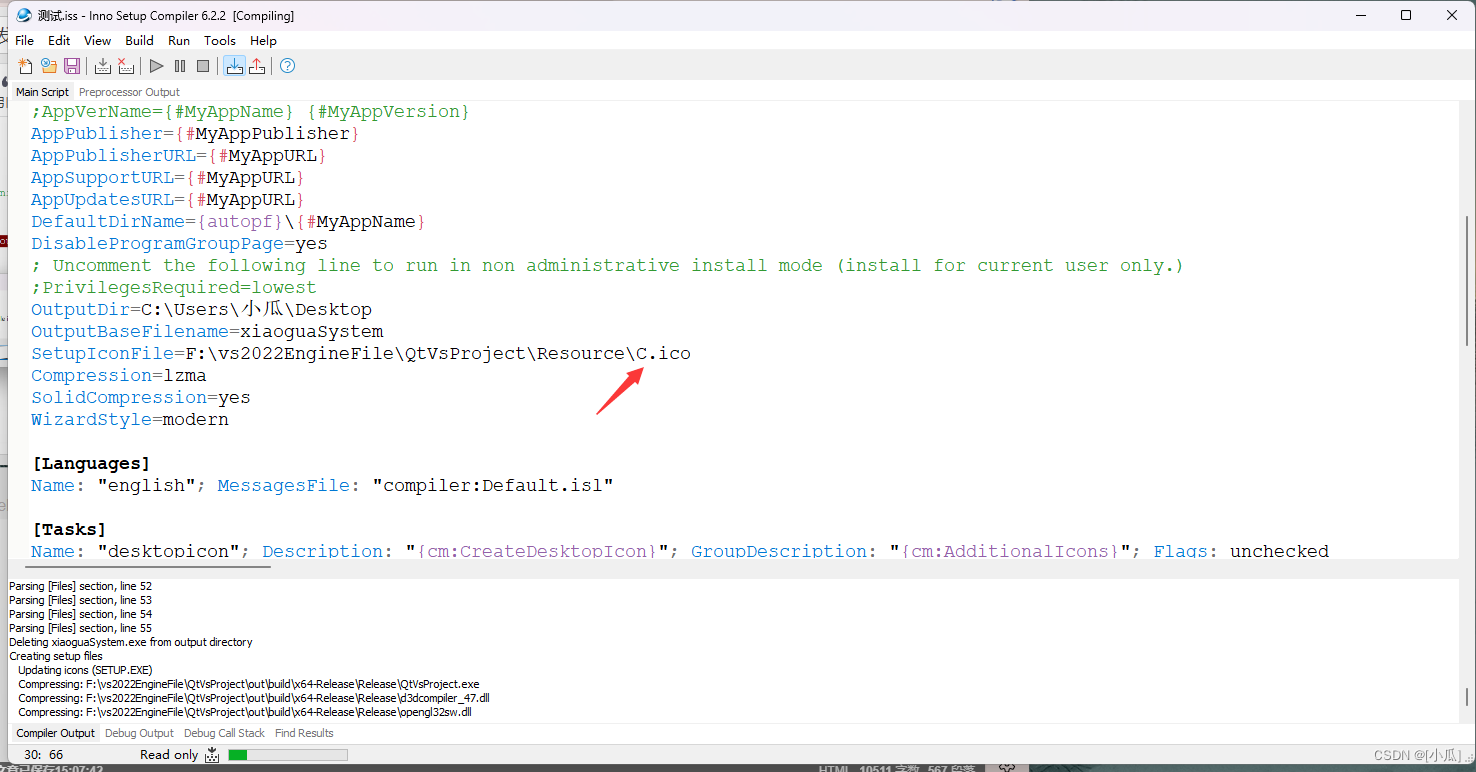The height and width of the screenshot is (772, 1476).
Task: Click the 'Name: "english"' languages line
Action: pos(322,486)
